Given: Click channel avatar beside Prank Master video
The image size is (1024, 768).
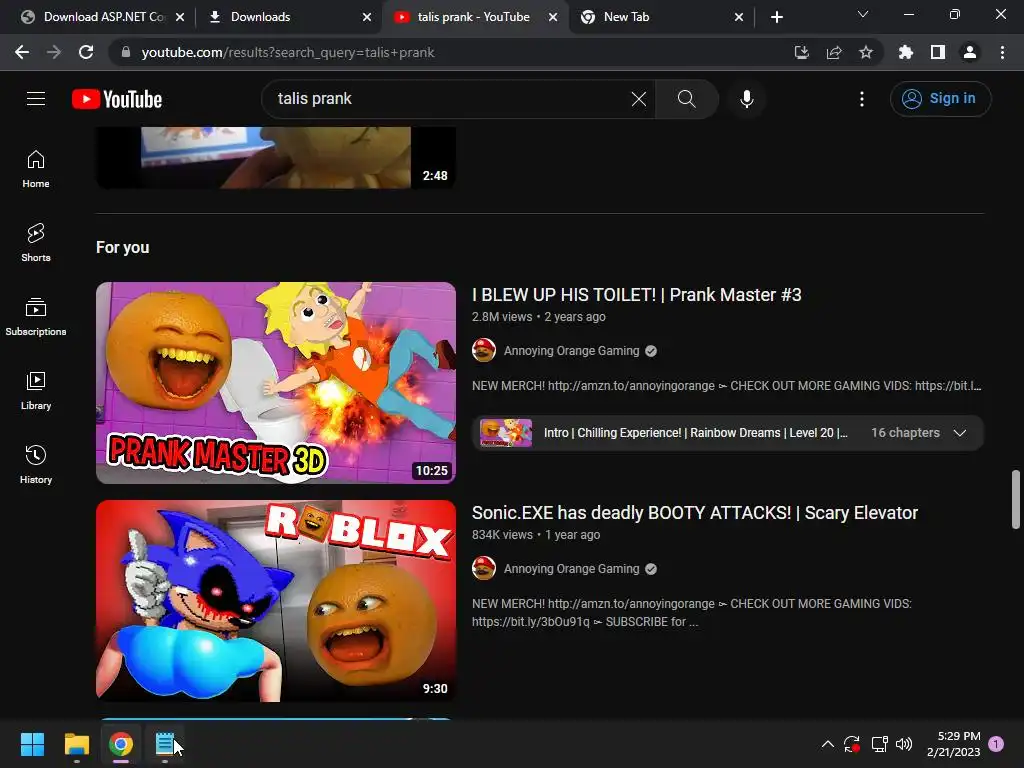Looking at the screenshot, I should 484,351.
